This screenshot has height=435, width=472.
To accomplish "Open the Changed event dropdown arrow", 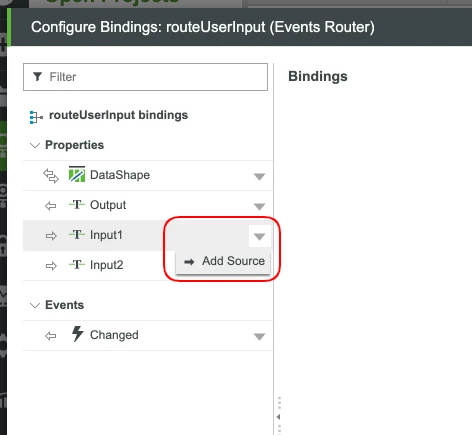I will tap(259, 337).
